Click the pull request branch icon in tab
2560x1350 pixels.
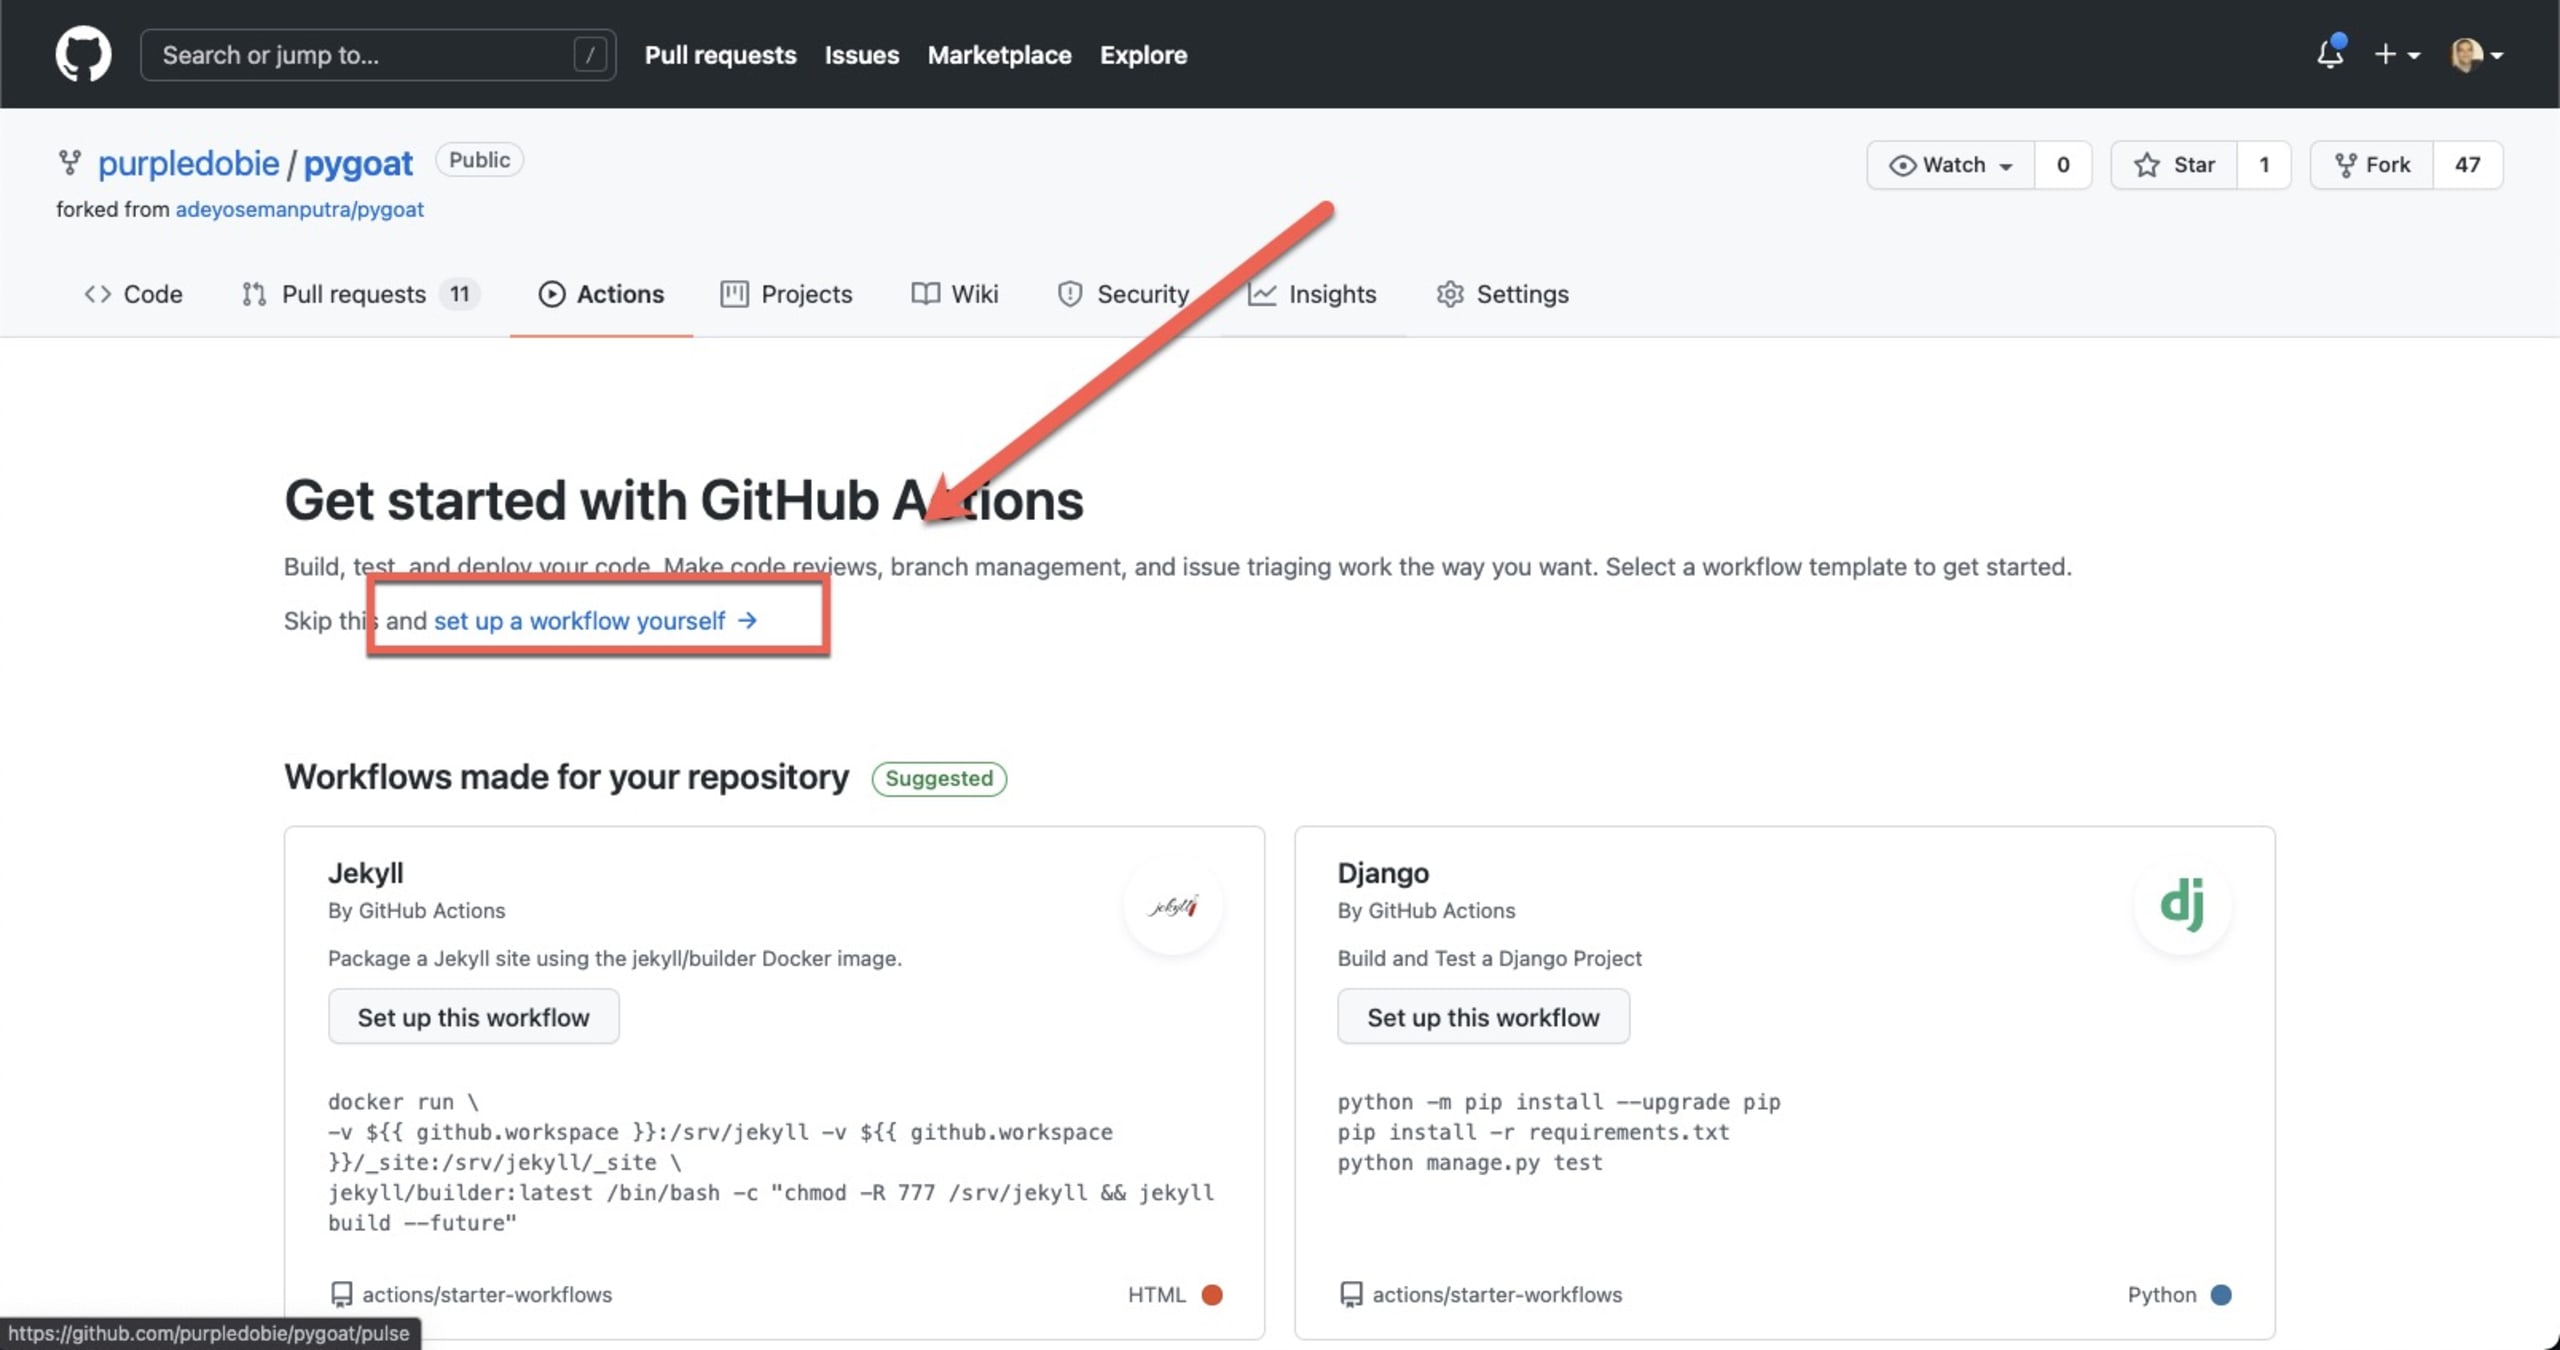pyautogui.click(x=254, y=294)
